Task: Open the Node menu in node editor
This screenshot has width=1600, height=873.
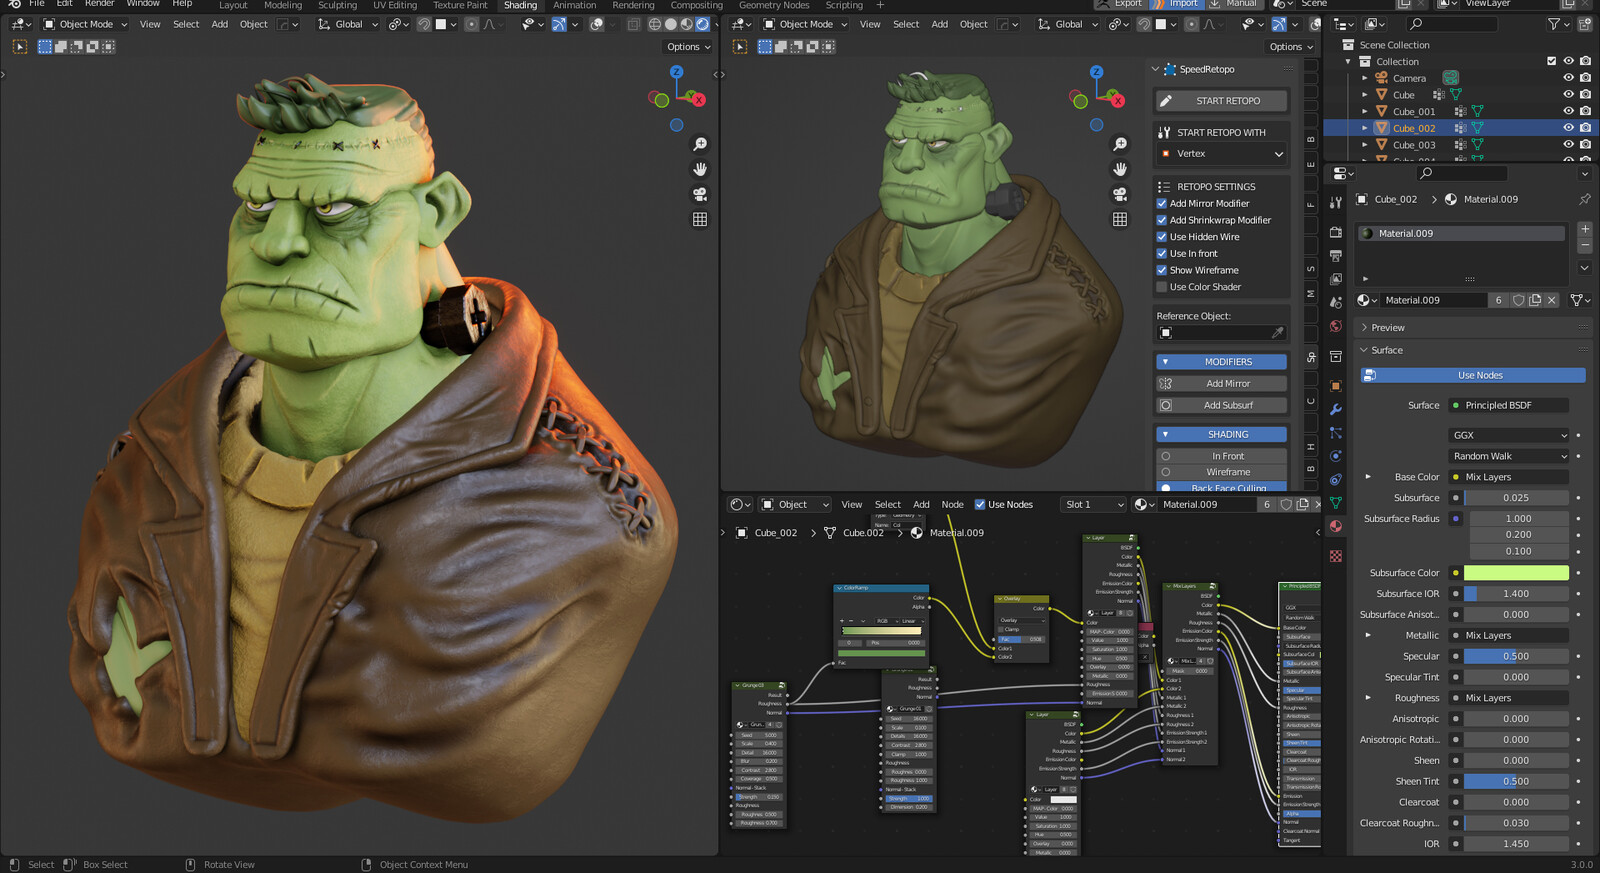Action: 953,505
